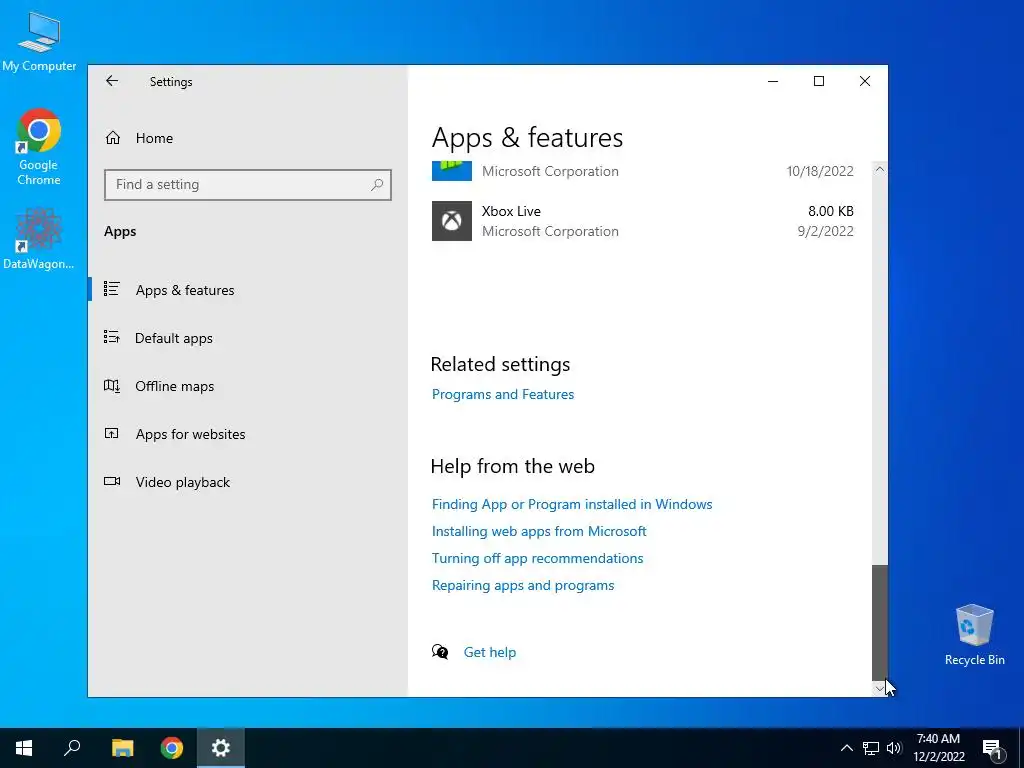
Task: Click the 9/2/2022 date for Xbox Live
Action: click(825, 231)
